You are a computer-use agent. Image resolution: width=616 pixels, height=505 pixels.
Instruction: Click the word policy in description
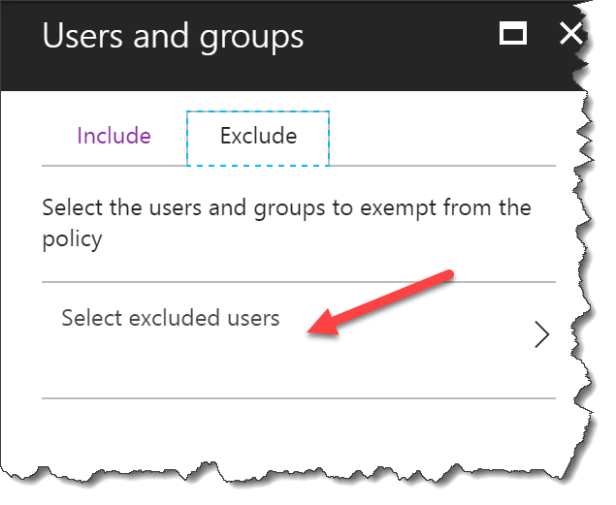pos(72,239)
